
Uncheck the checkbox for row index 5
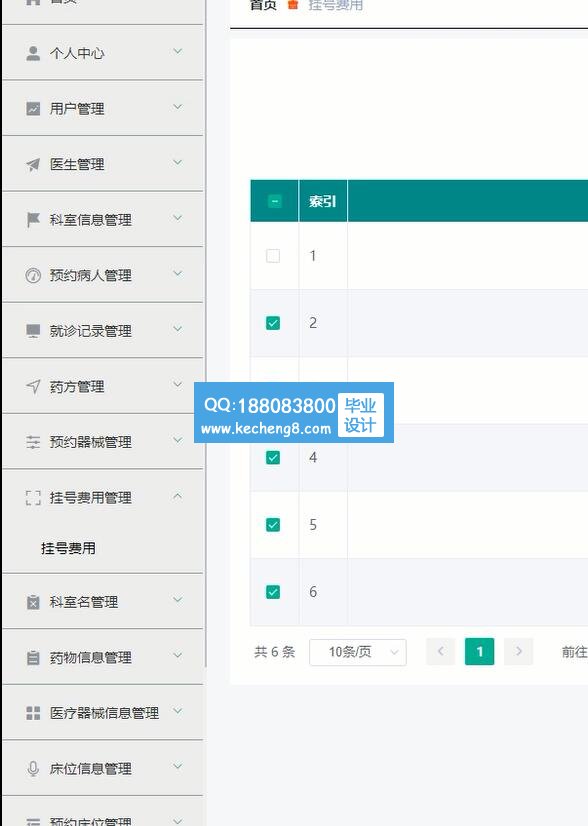point(273,525)
